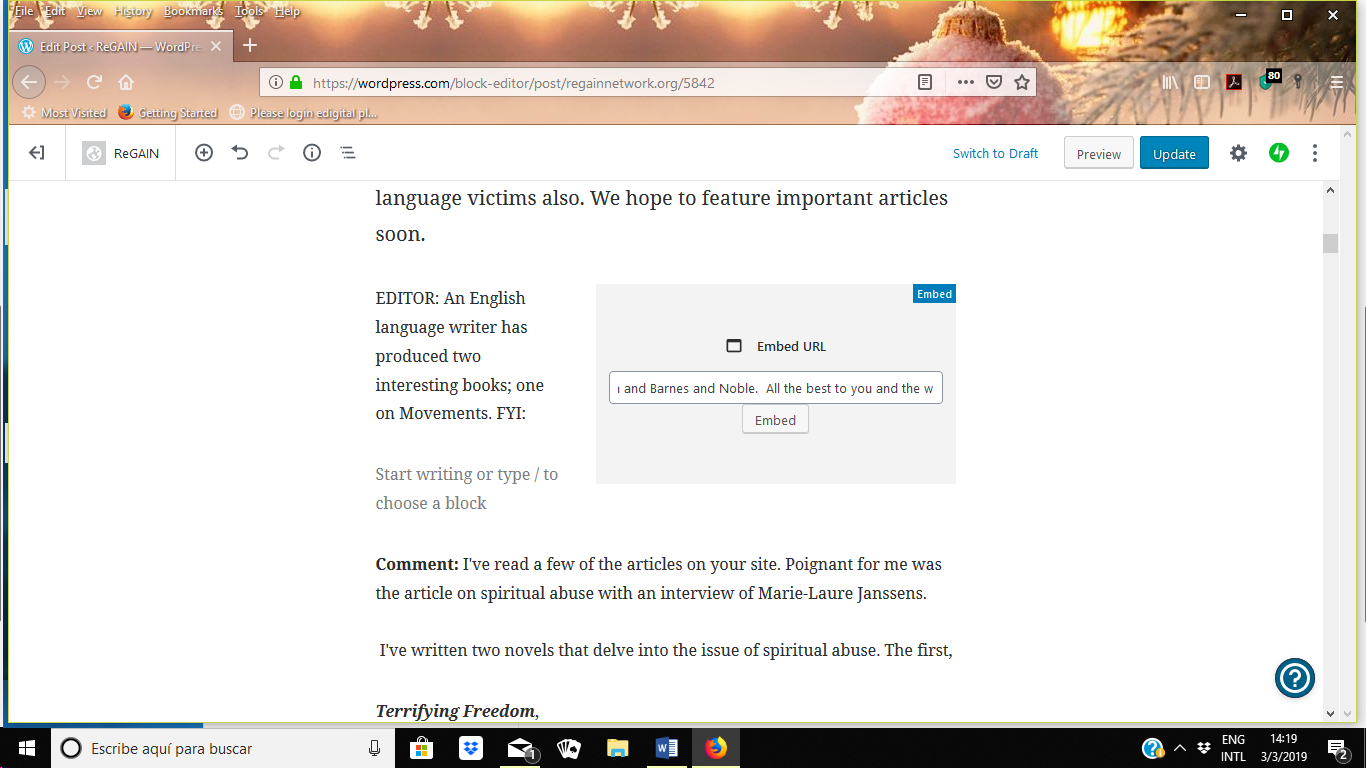
Task: Toggle Firefox reader view icon
Action: pyautogui.click(x=926, y=83)
